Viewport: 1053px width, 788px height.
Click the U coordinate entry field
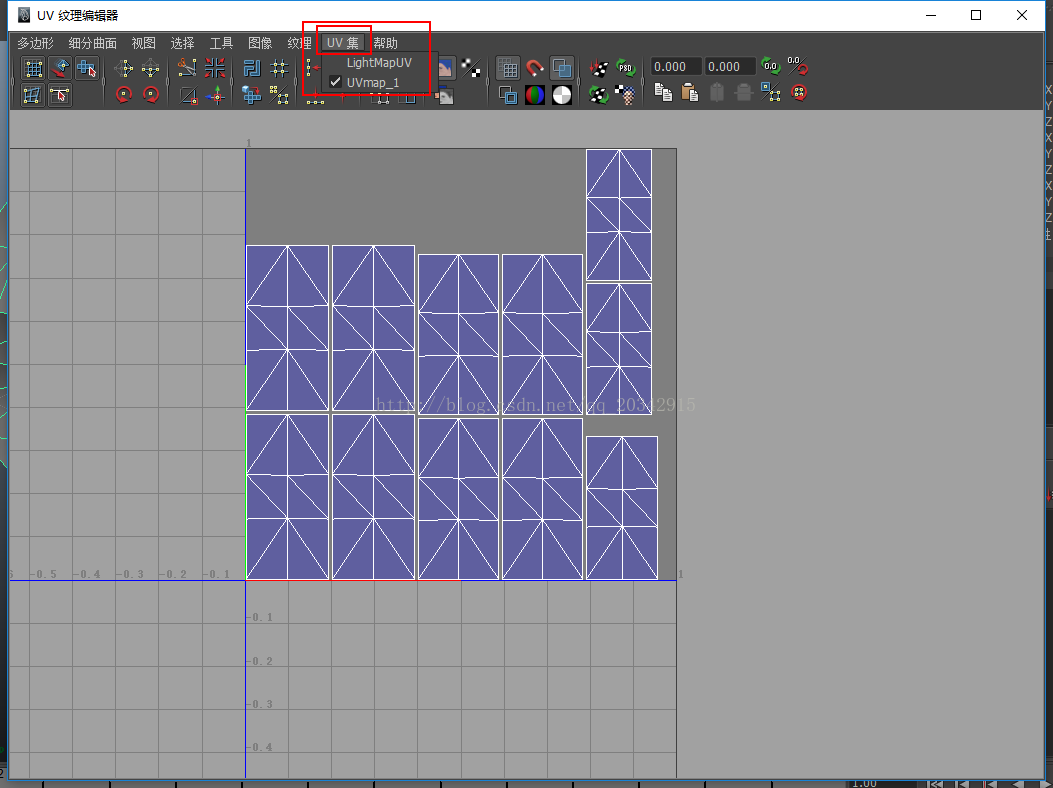[x=676, y=67]
